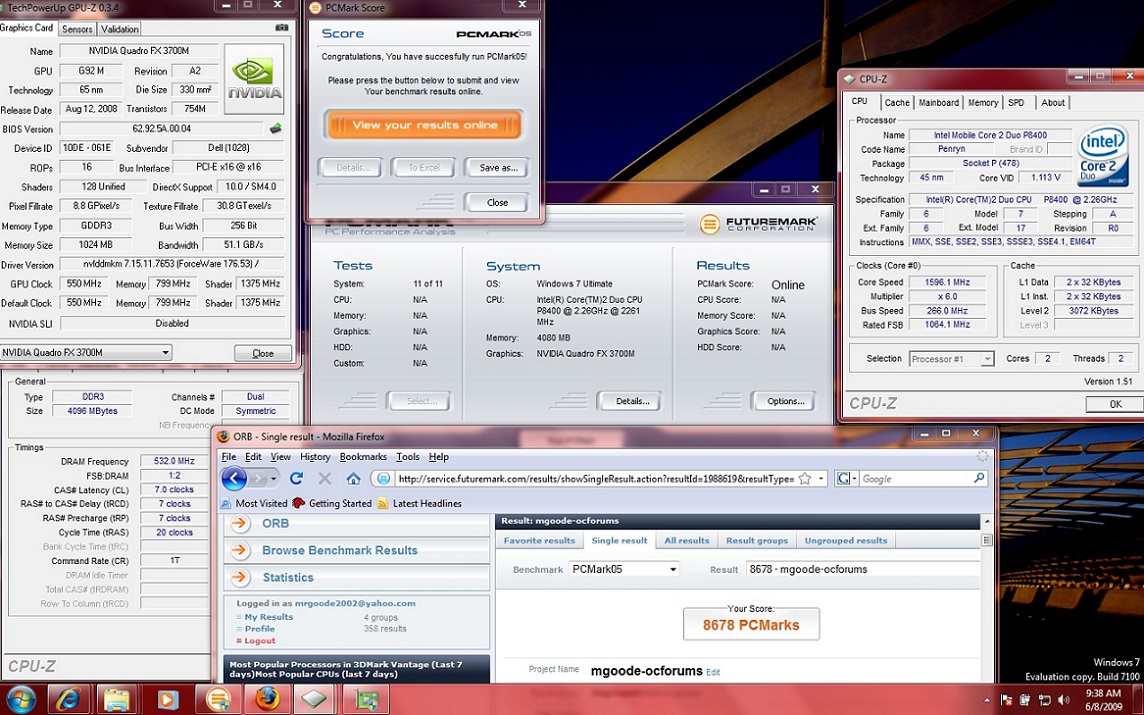Screen dimensions: 1144x715
Task: Open Firefox Tools menu
Action: point(407,457)
